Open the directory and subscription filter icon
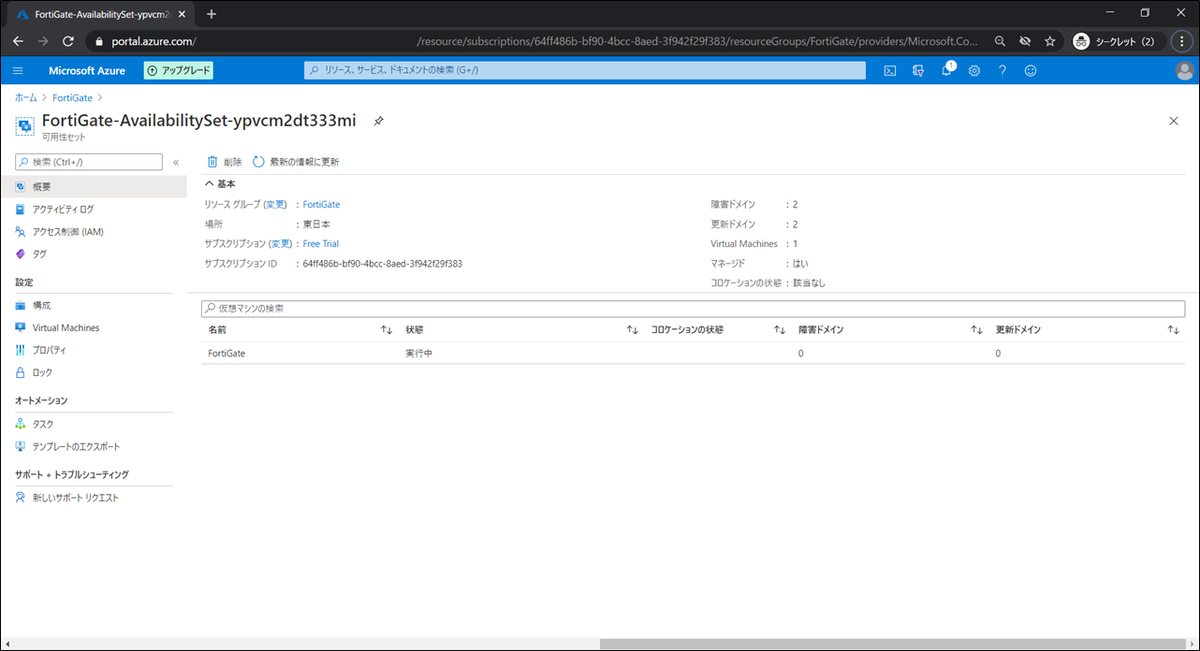 [x=918, y=70]
